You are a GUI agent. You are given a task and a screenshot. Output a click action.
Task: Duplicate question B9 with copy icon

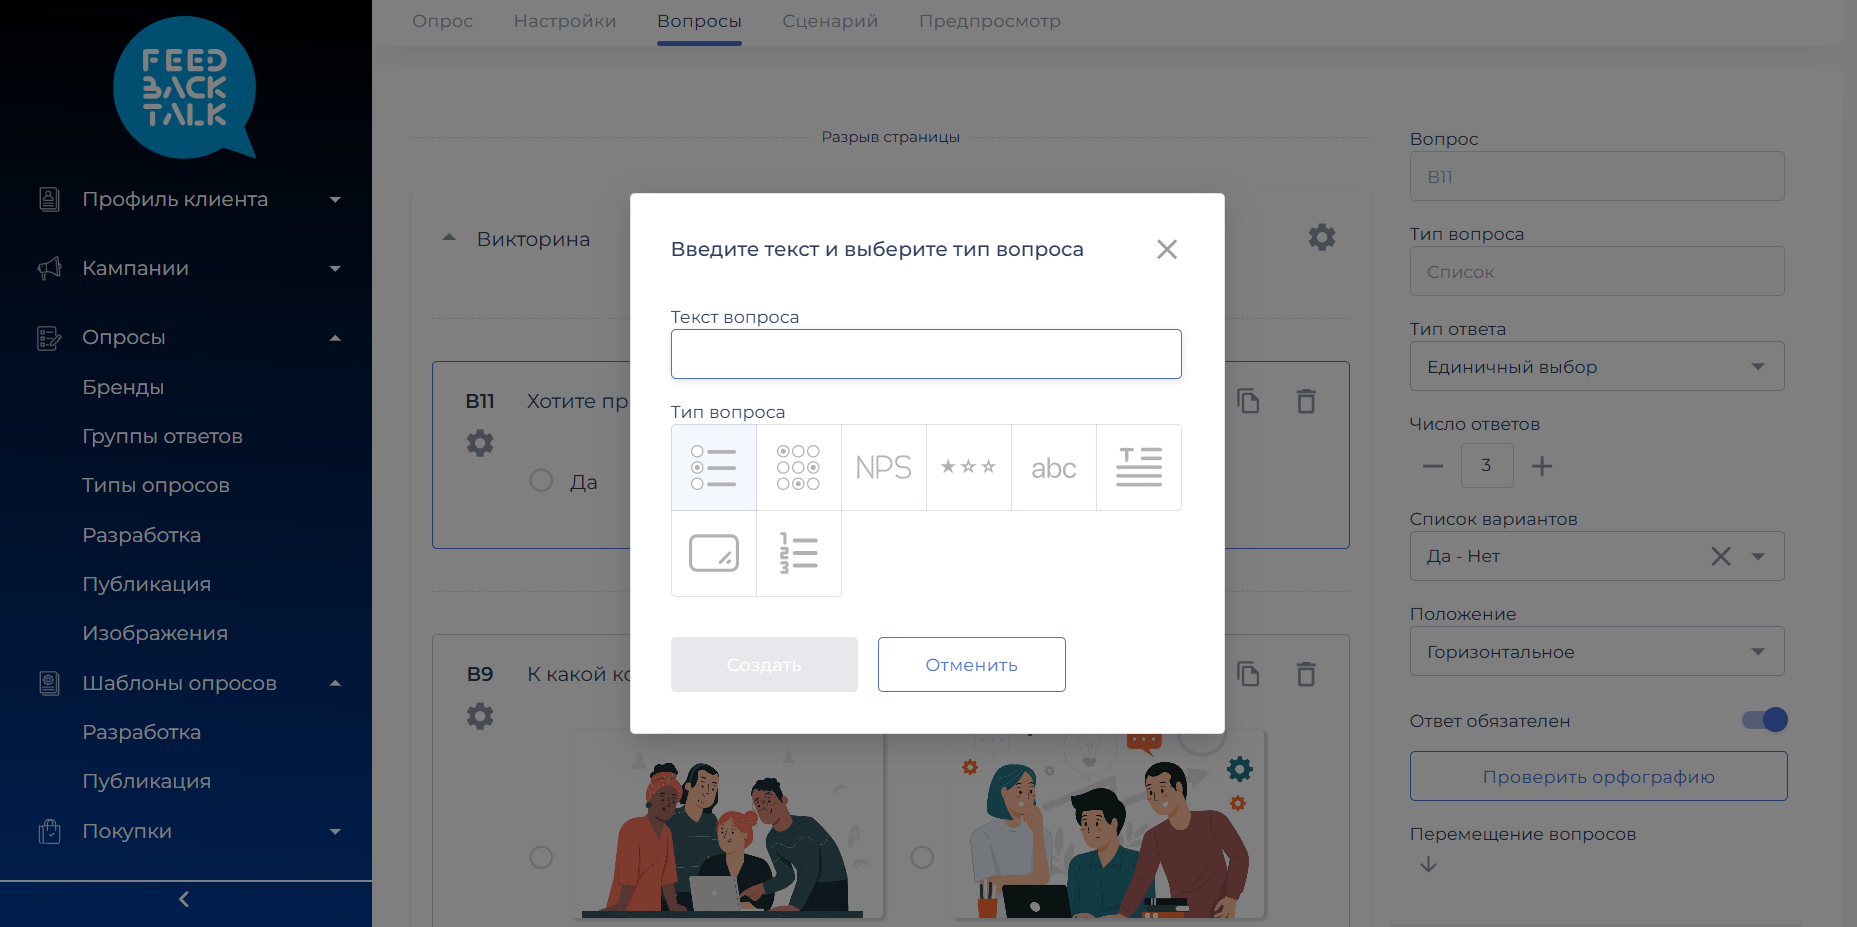[1248, 674]
